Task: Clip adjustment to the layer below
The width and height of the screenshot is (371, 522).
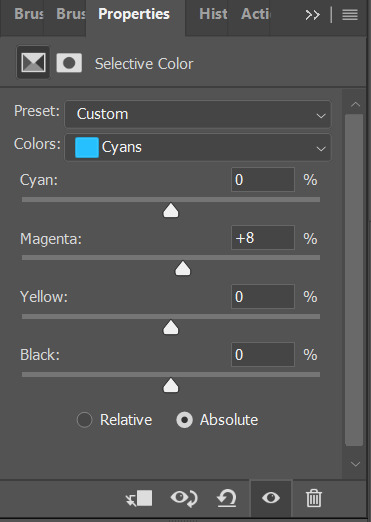Action: click(139, 499)
